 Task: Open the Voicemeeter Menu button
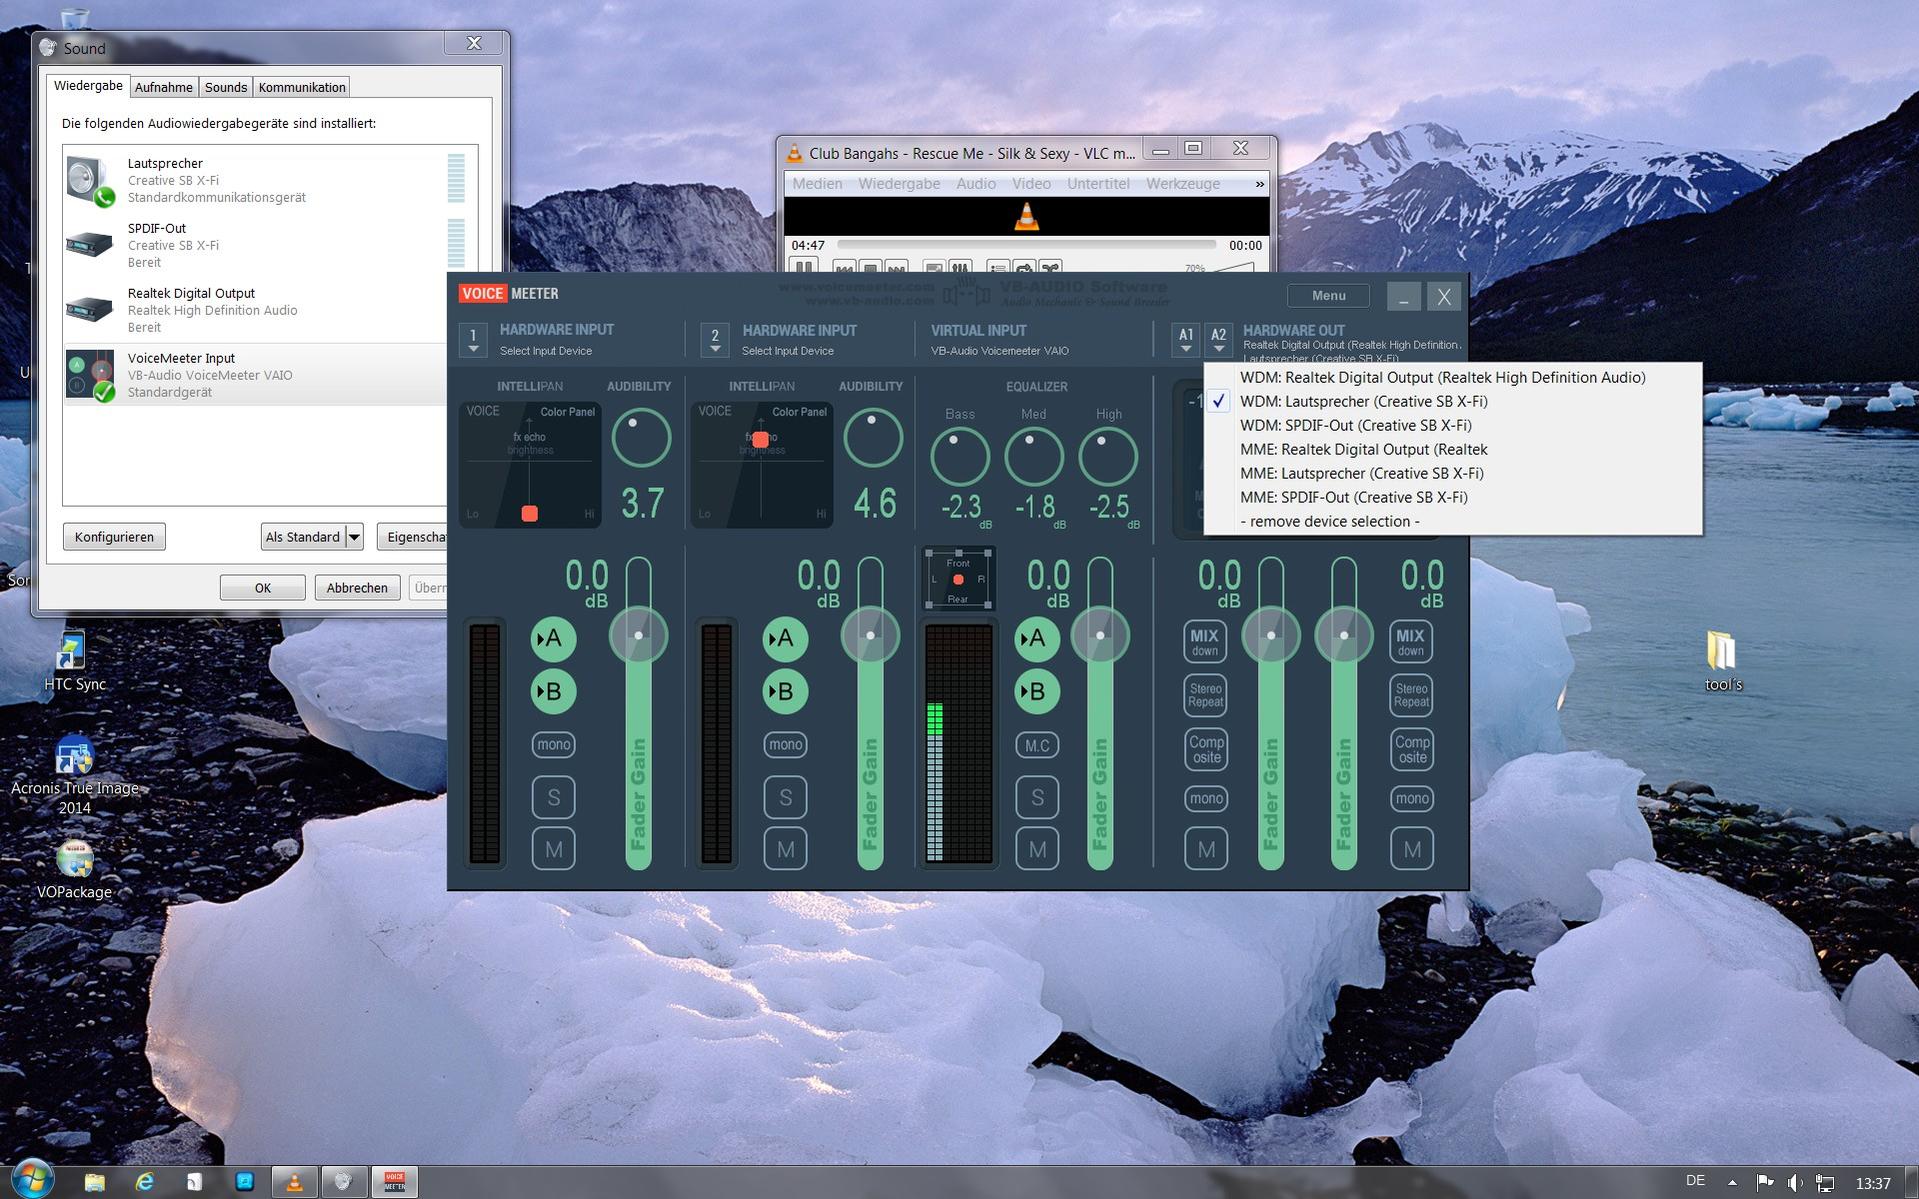pyautogui.click(x=1328, y=296)
